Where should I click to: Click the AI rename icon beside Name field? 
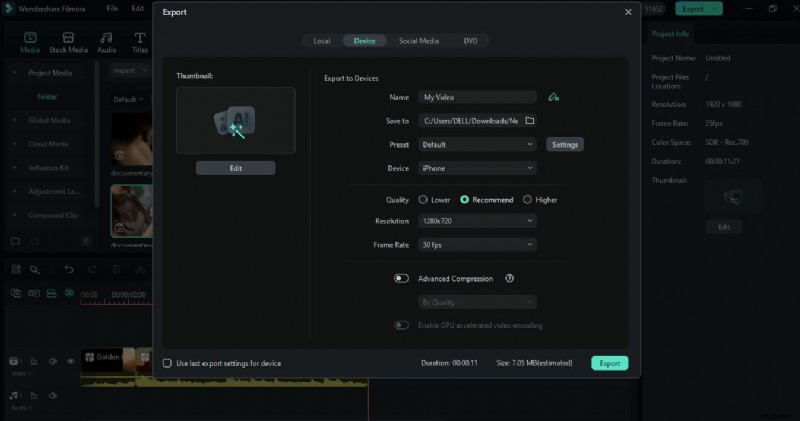pyautogui.click(x=553, y=97)
